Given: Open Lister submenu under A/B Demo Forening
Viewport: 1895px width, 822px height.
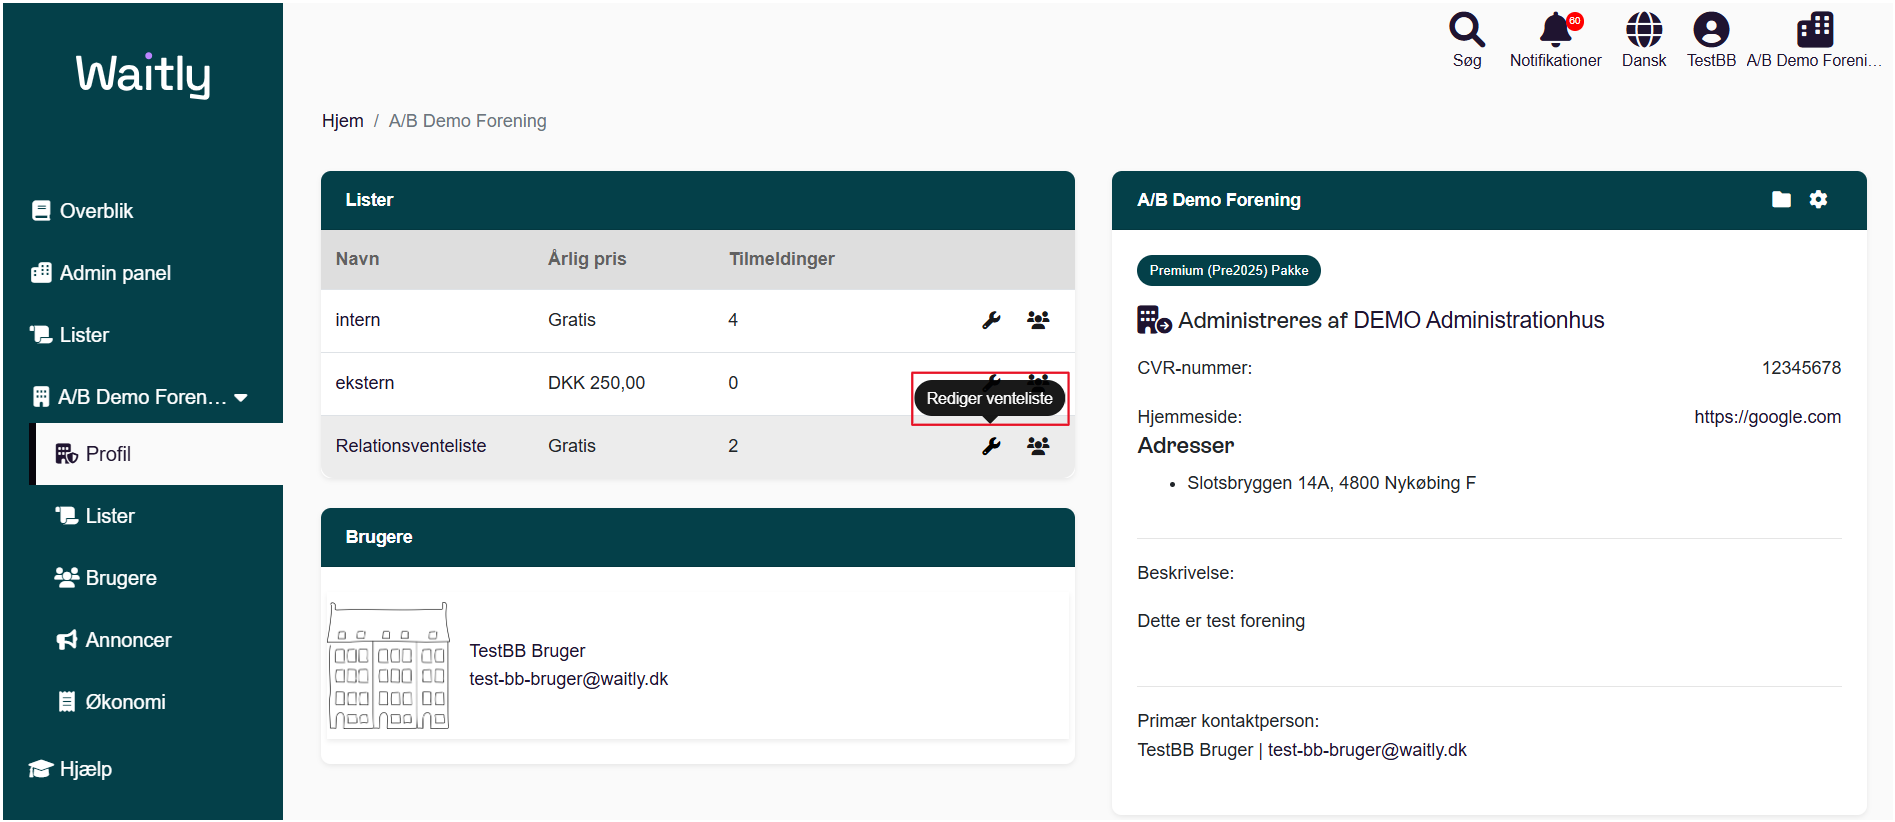Looking at the screenshot, I should tap(95, 516).
